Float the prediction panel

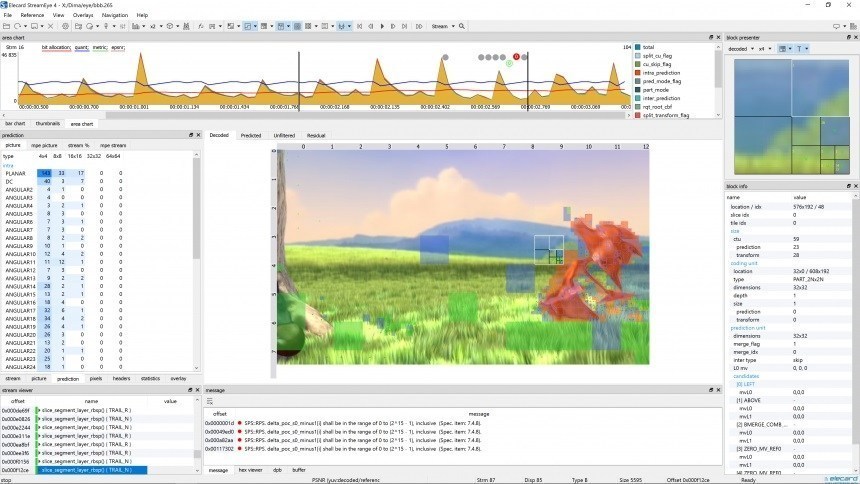coord(191,134)
